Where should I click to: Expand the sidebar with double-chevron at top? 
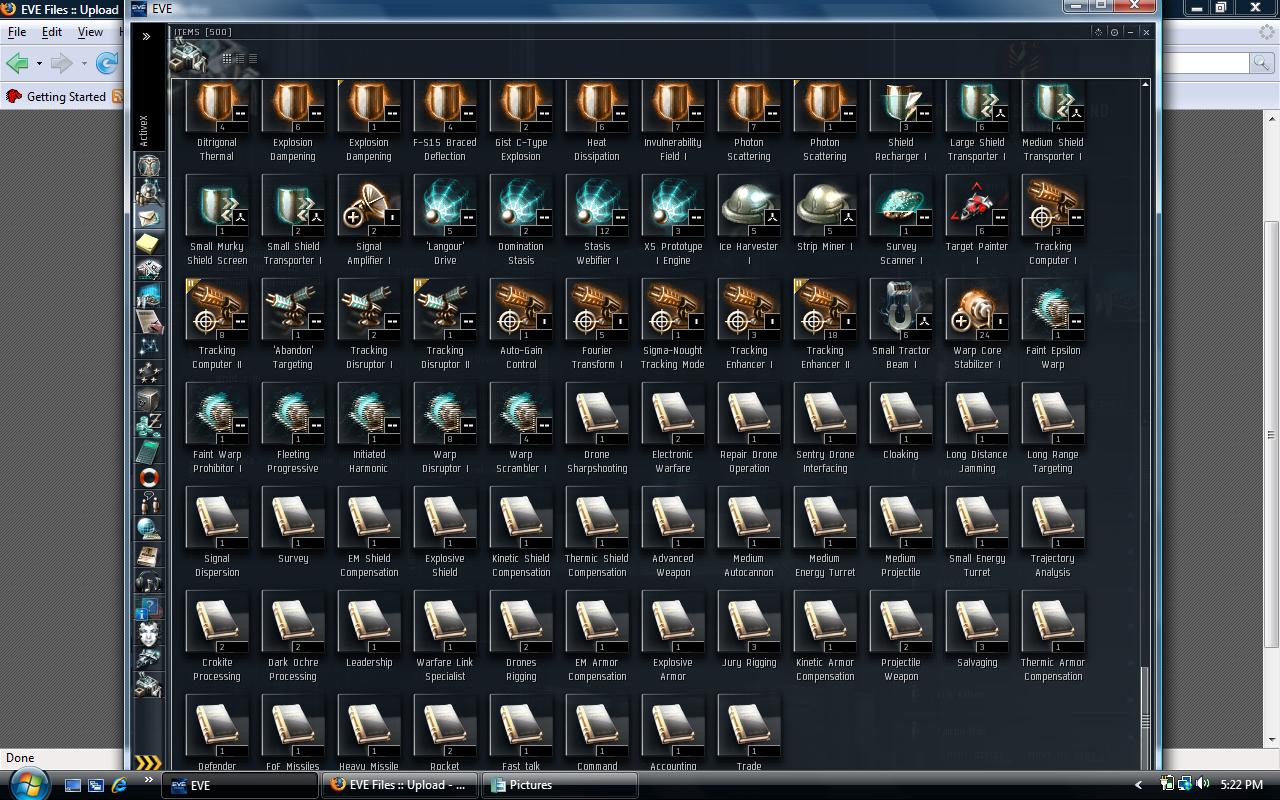pyautogui.click(x=146, y=36)
